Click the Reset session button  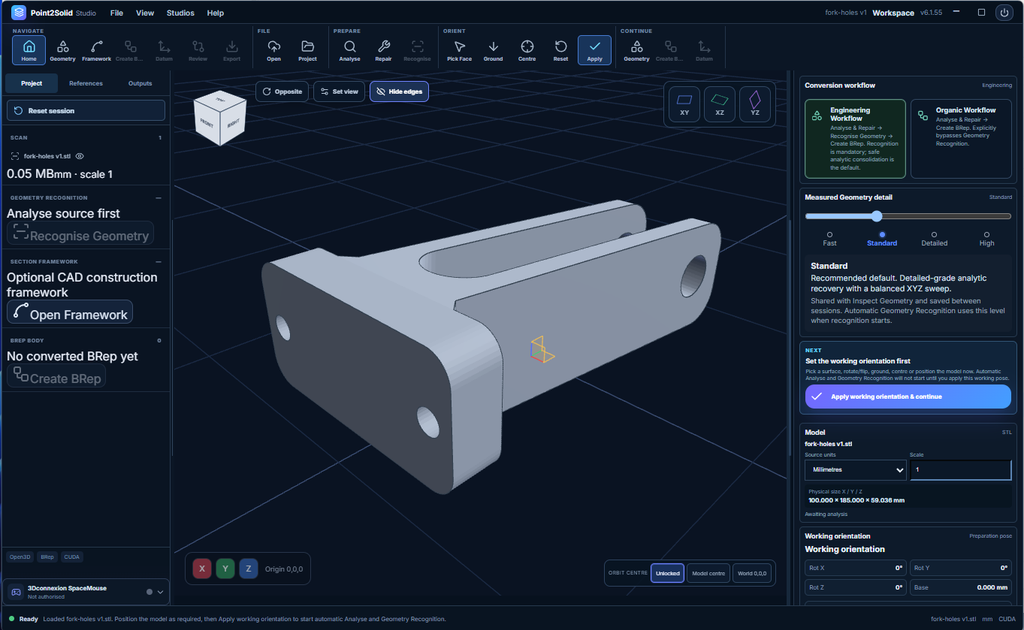tap(86, 110)
